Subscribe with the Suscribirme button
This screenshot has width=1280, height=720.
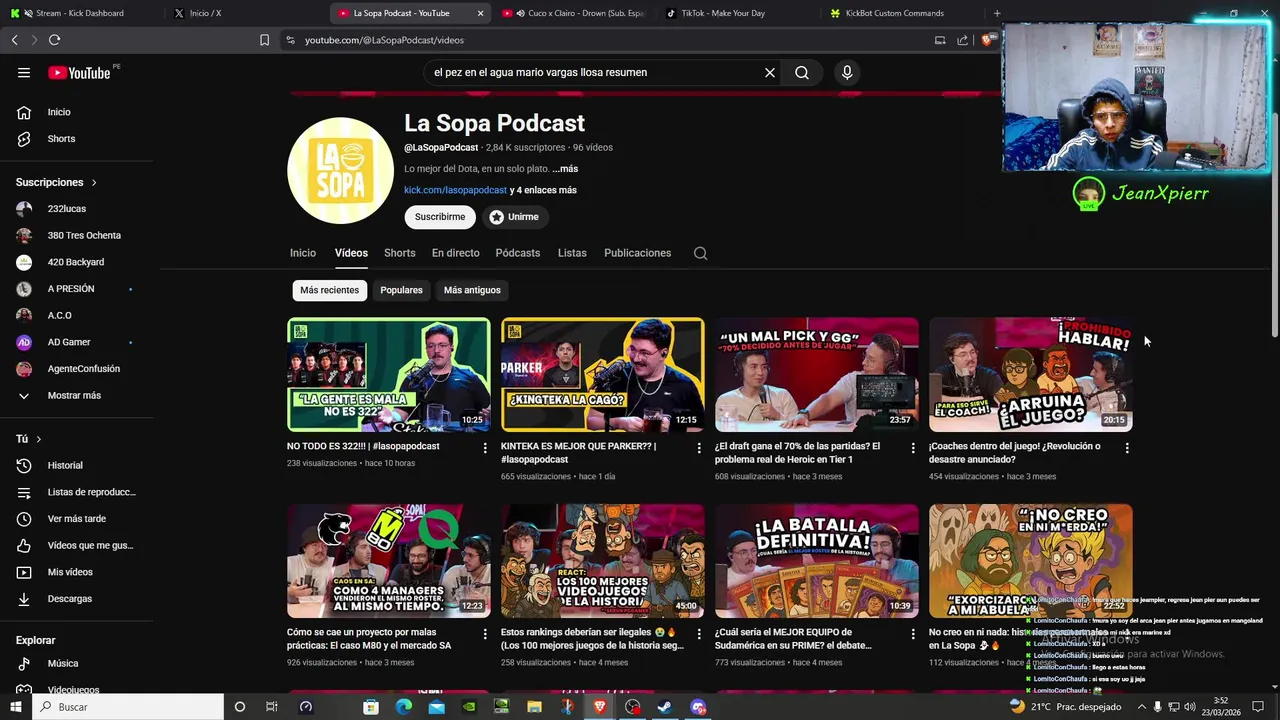click(x=440, y=217)
